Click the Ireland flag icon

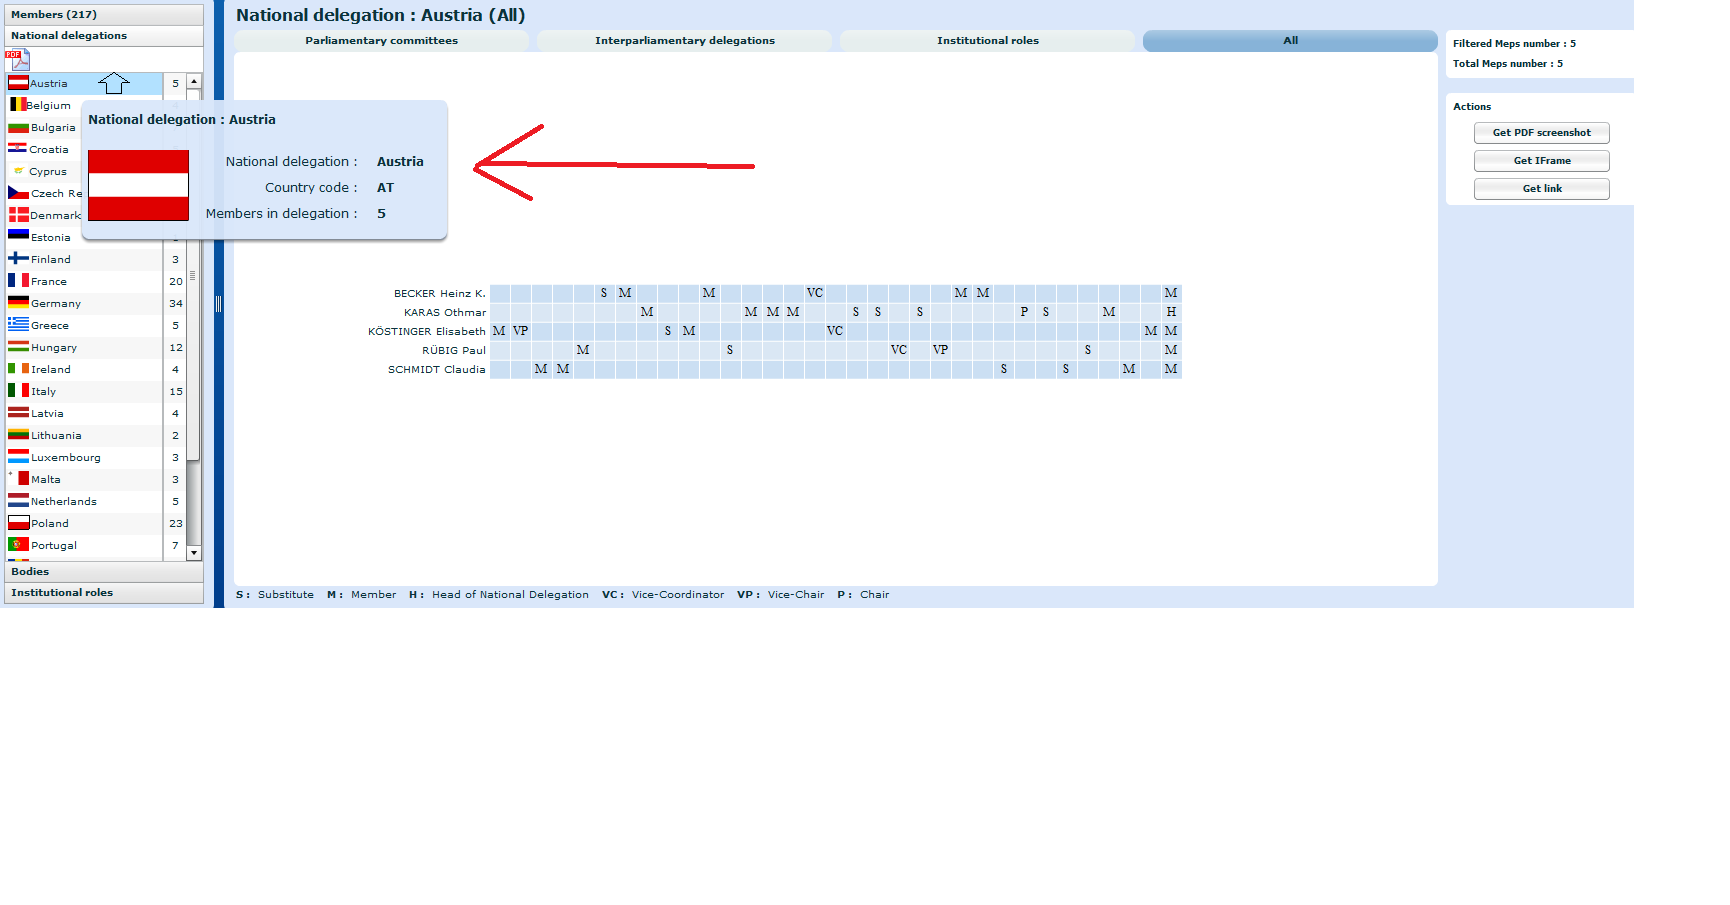pyautogui.click(x=18, y=369)
